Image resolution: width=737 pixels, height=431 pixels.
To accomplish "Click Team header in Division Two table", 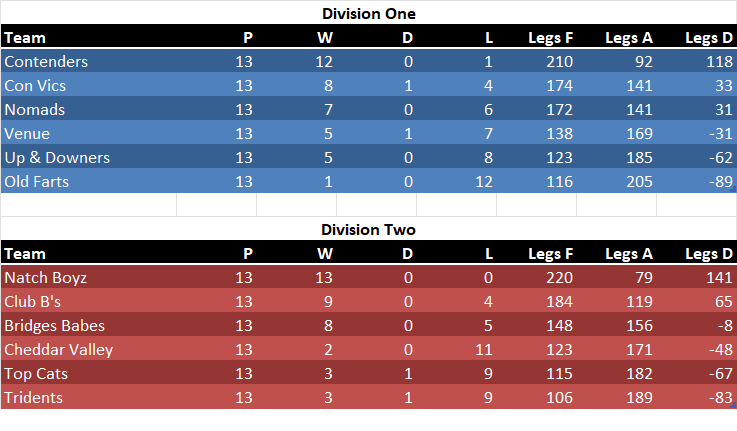I will pyautogui.click(x=25, y=254).
